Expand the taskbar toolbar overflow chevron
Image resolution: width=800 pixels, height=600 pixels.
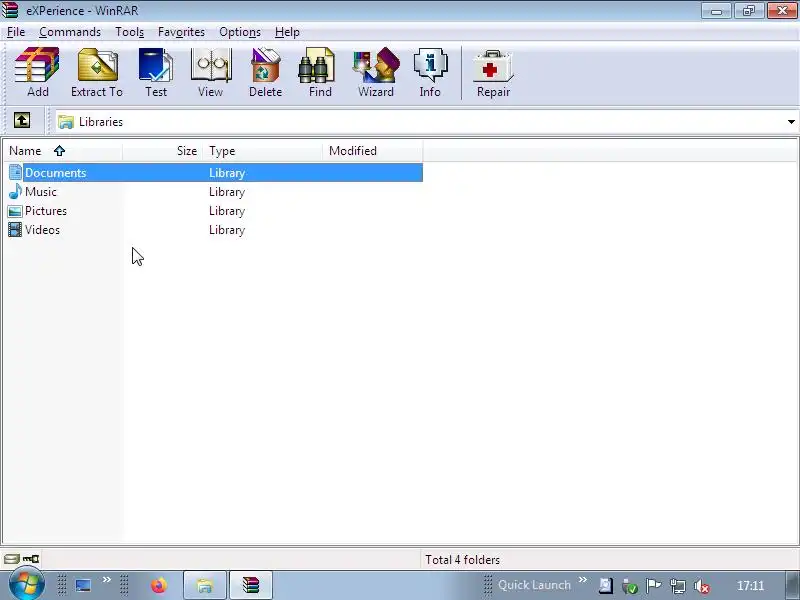[107, 579]
